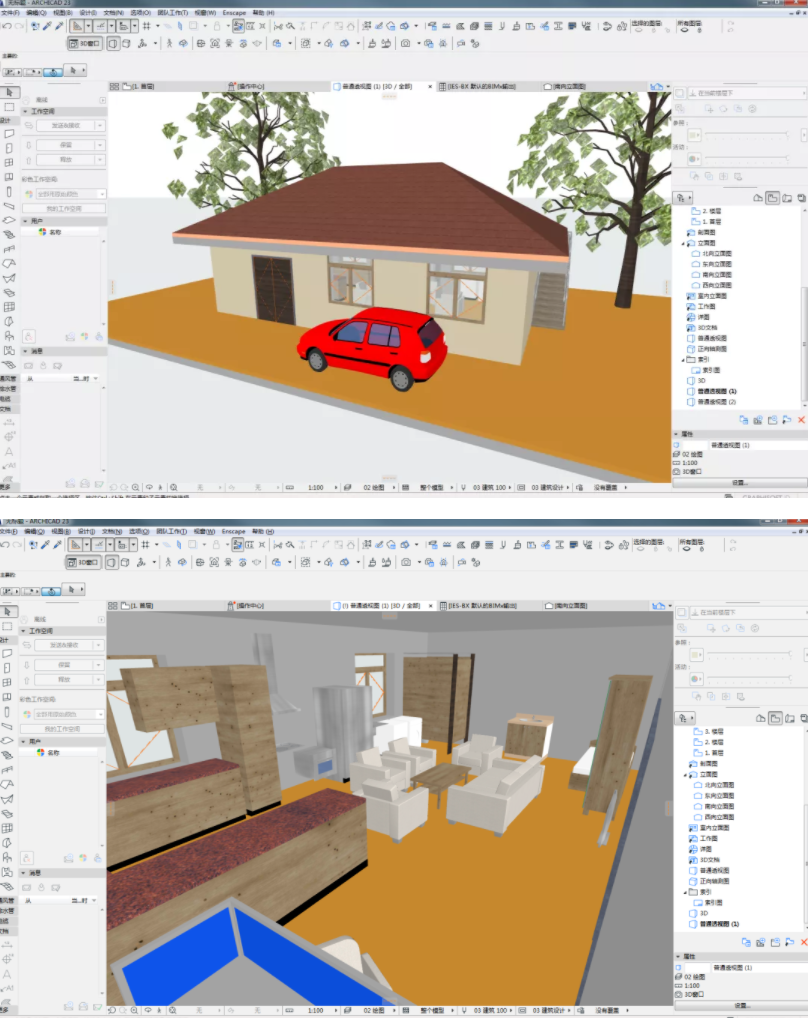808x1018 pixels.
Task: Click 我的工作空间 button in the upper window
Action: pos(64,208)
